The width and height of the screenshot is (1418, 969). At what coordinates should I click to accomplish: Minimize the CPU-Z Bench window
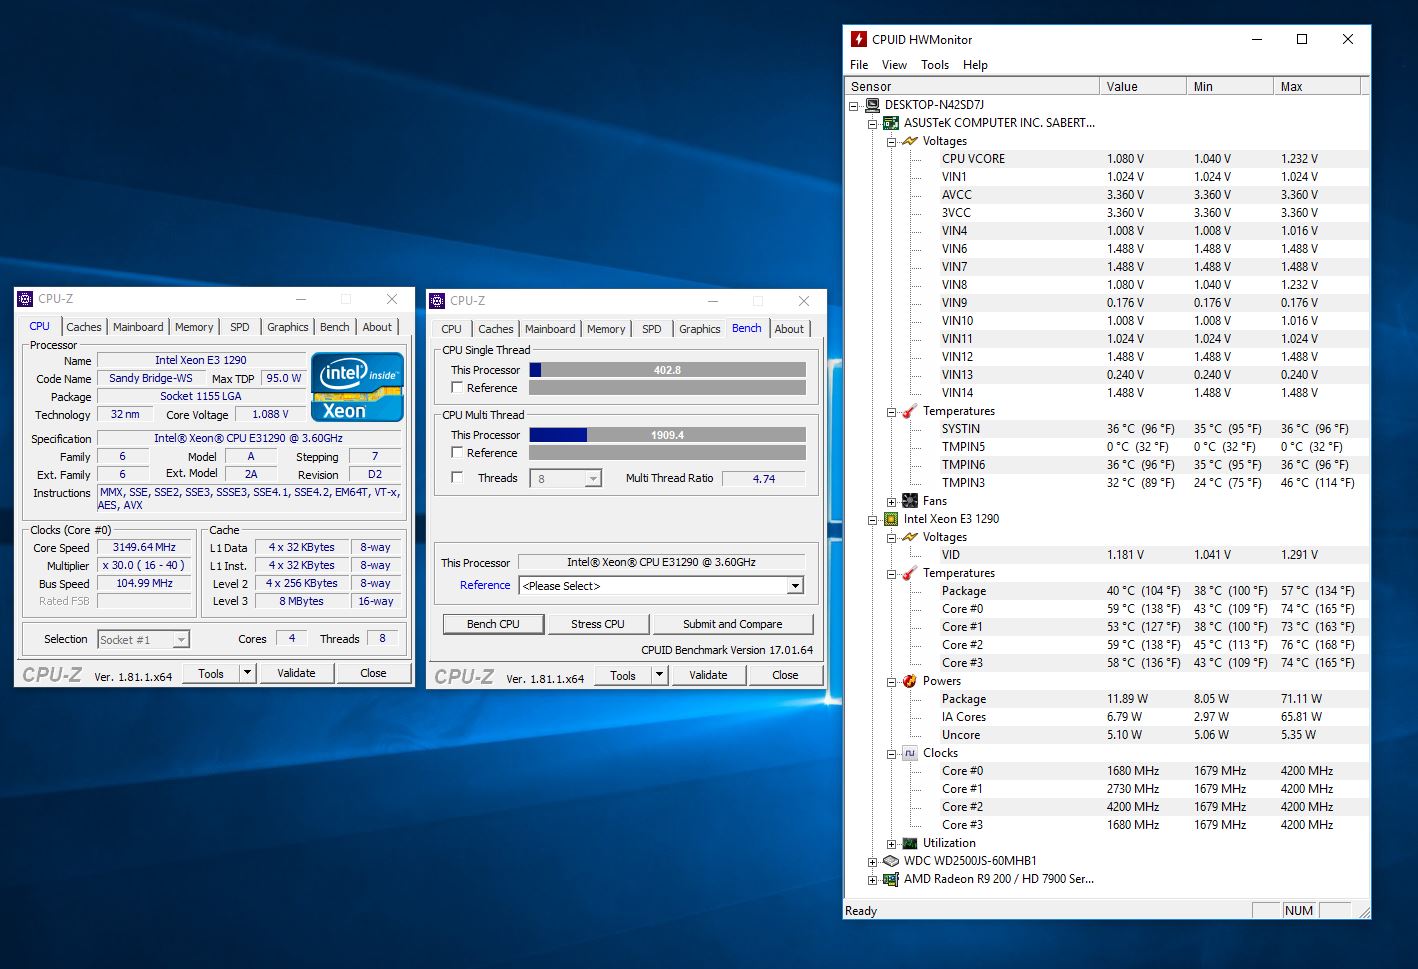pyautogui.click(x=713, y=301)
